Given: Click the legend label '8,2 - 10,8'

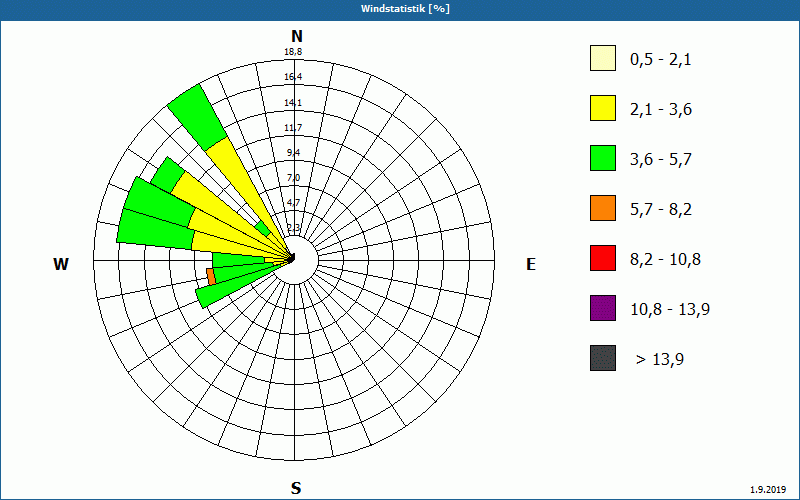Looking at the screenshot, I should click(x=665, y=260).
